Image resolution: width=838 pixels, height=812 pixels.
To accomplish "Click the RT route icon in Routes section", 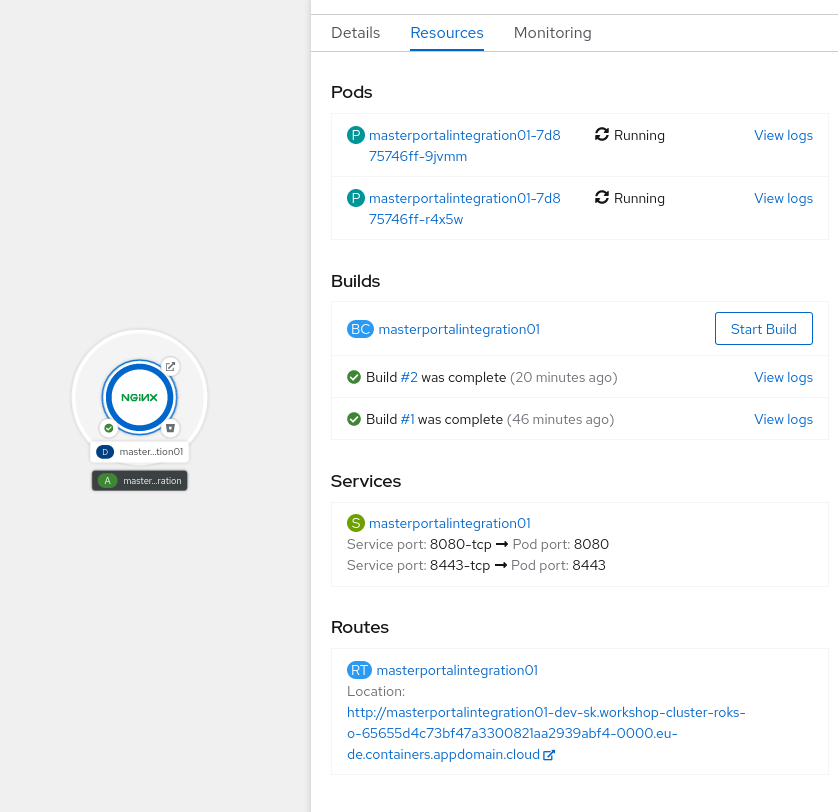I will [x=359, y=670].
